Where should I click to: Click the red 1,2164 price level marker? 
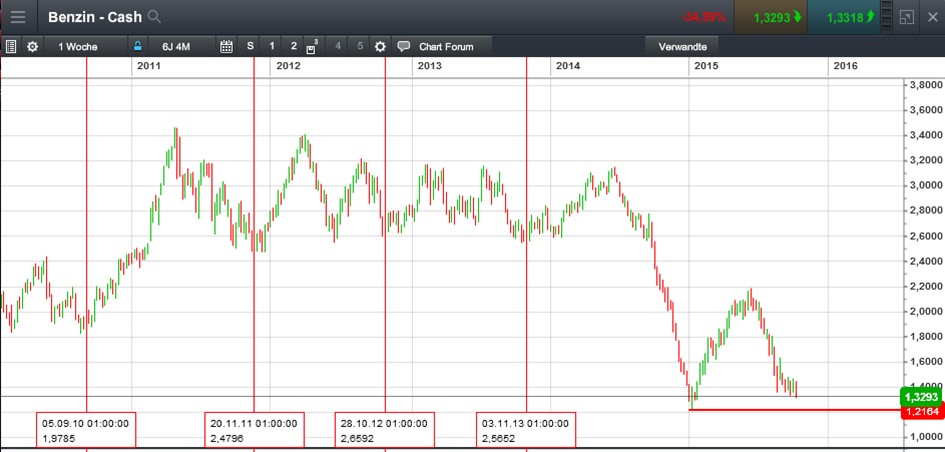click(921, 410)
